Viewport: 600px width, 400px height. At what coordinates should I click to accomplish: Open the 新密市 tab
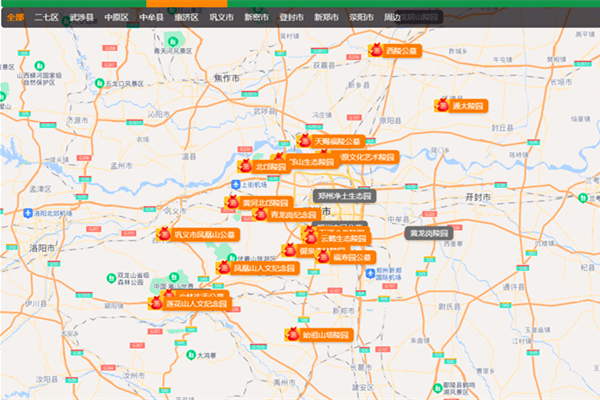pyautogui.click(x=256, y=17)
